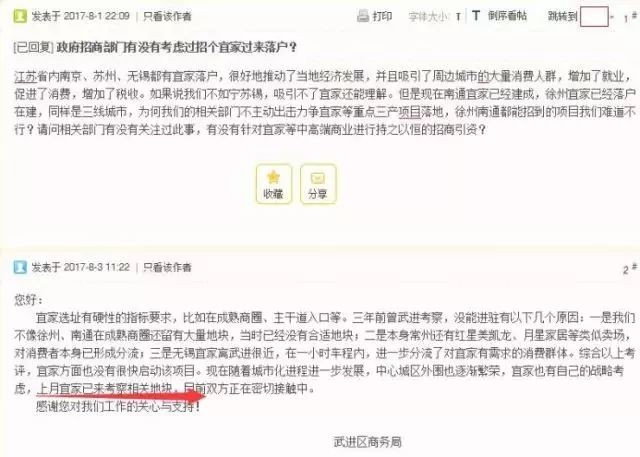Click the underlined 项目 keyword link
Viewport: 640px width, 457px height.
[x=409, y=111]
